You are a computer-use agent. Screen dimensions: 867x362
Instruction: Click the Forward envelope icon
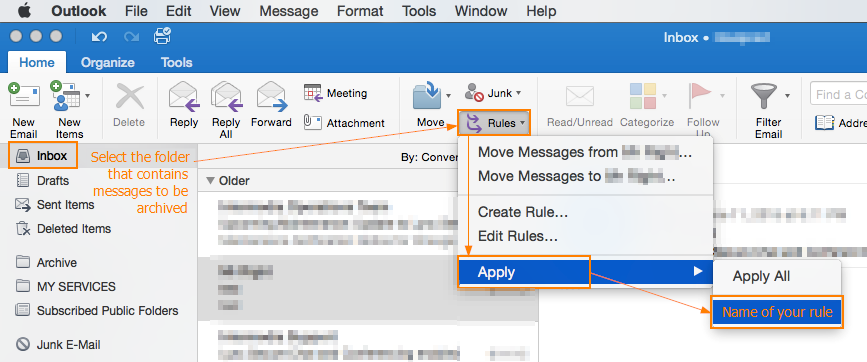271,96
